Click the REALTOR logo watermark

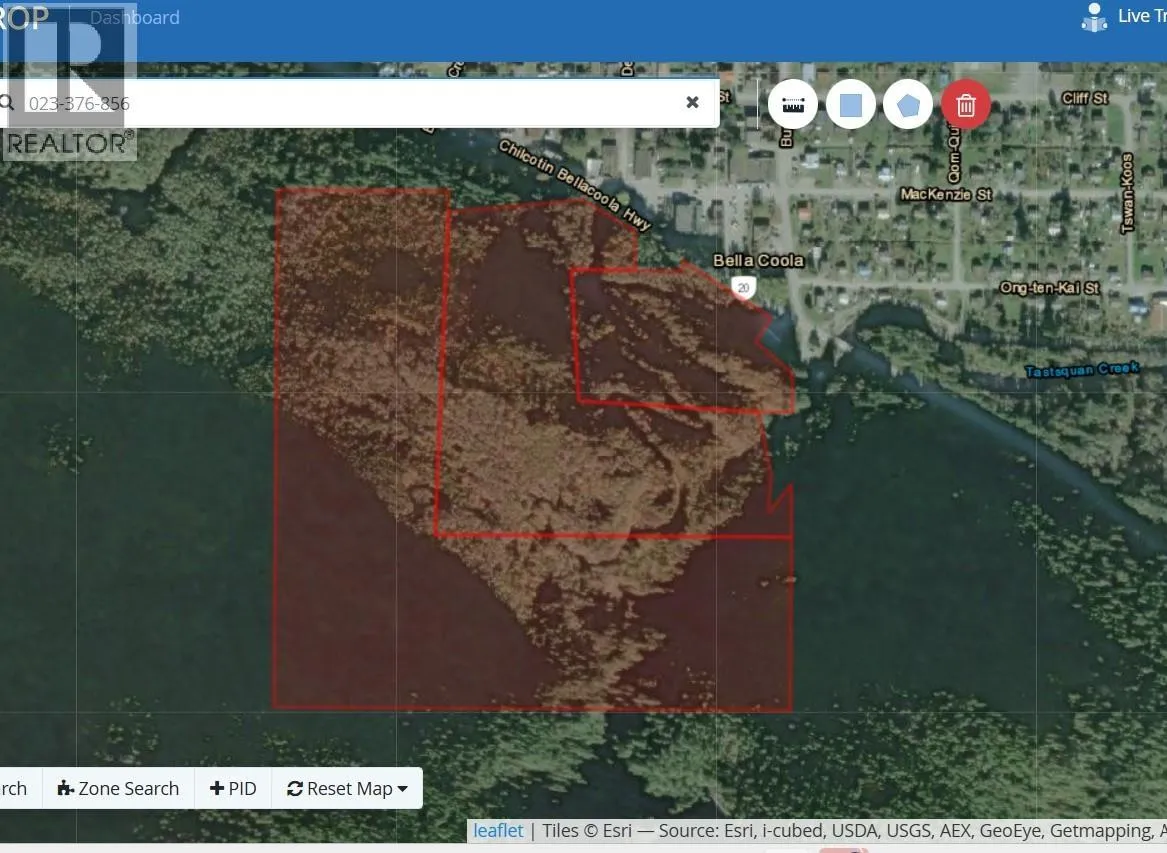click(x=68, y=90)
